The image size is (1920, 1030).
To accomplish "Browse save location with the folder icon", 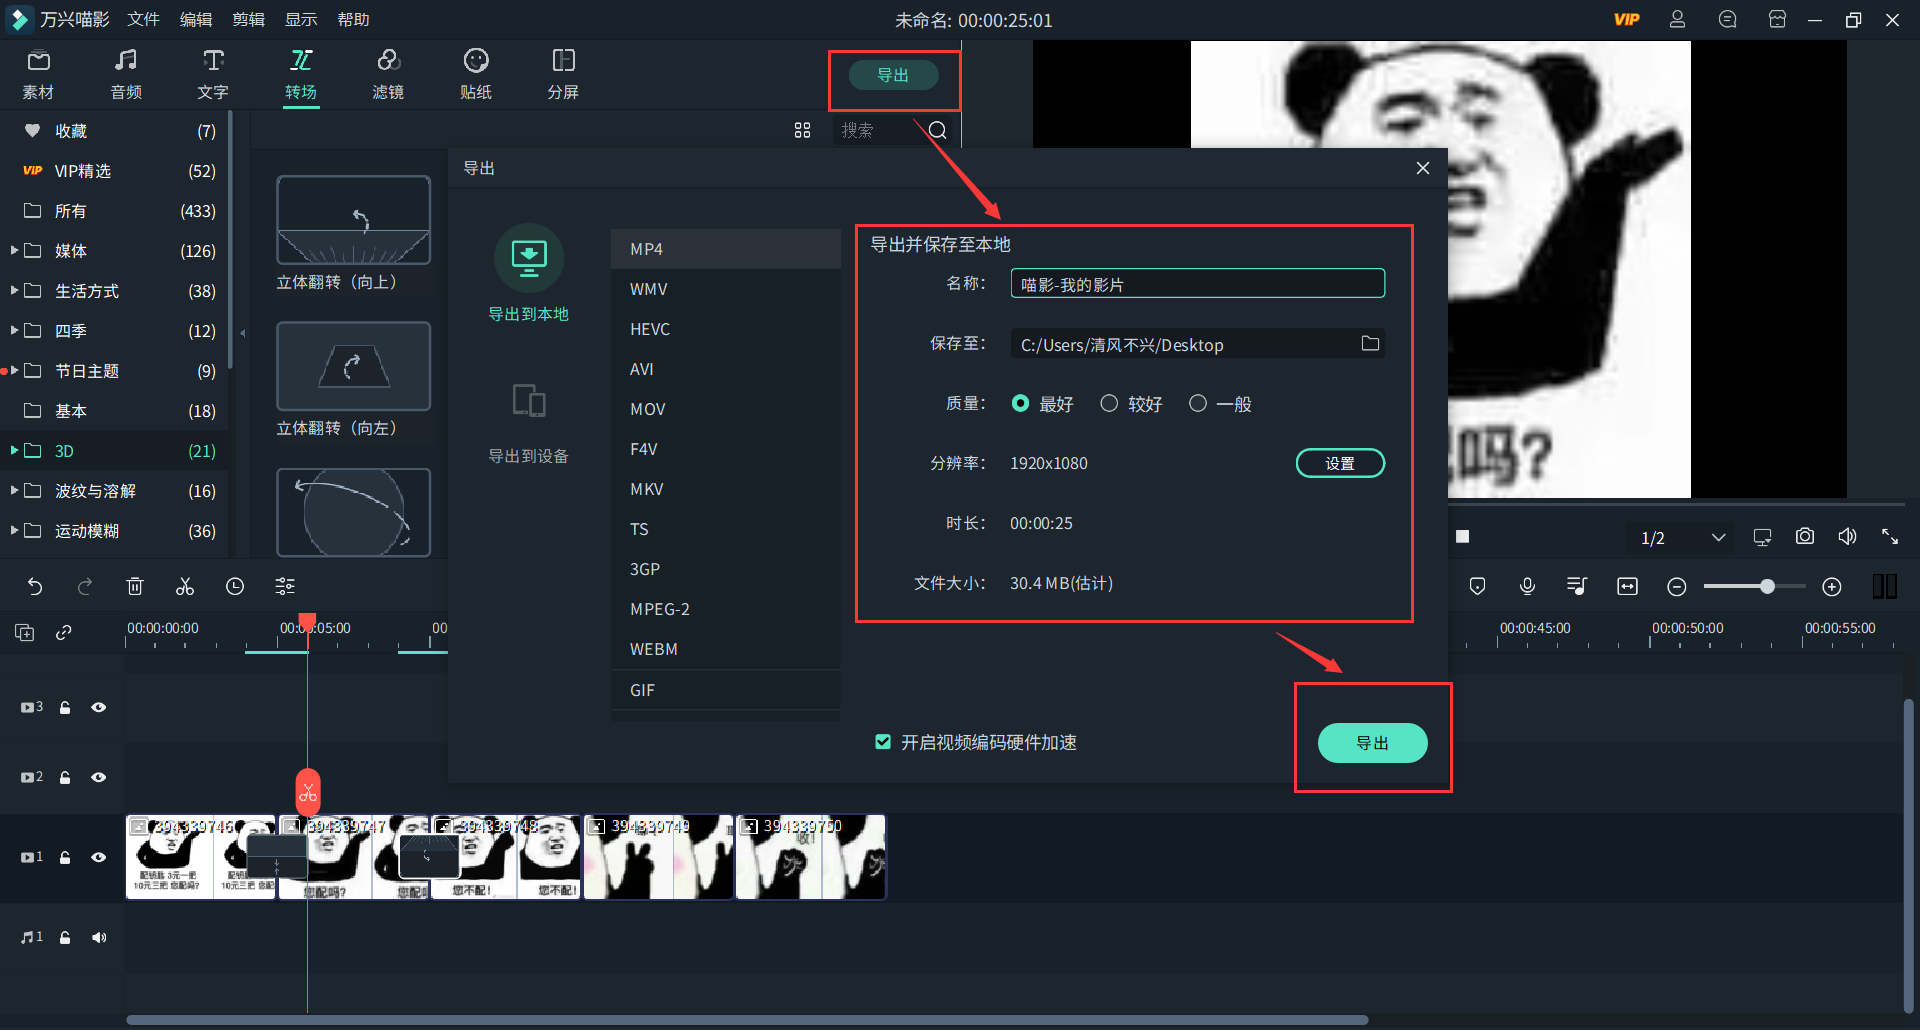I will pyautogui.click(x=1371, y=343).
